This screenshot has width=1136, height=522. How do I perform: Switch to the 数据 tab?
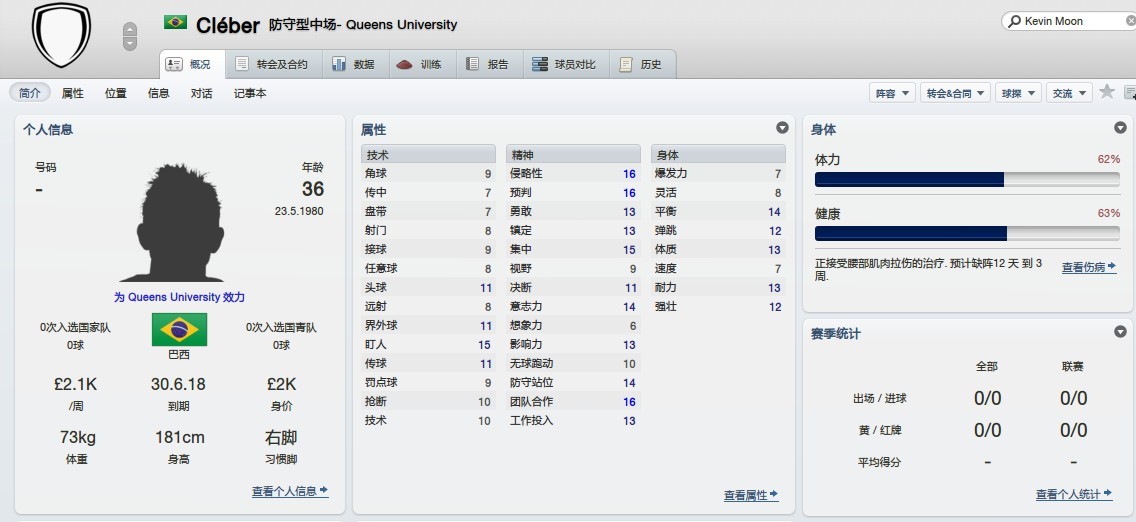pyautogui.click(x=355, y=64)
